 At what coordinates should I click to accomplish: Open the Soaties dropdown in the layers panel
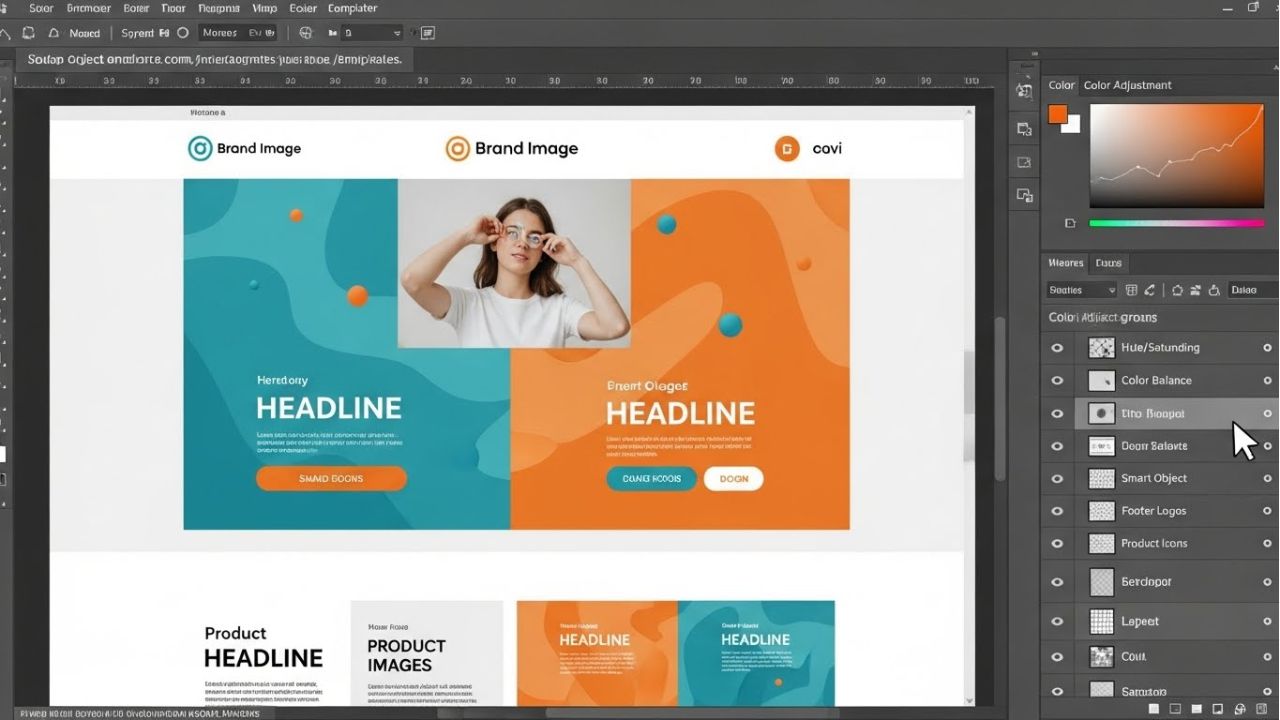point(1081,290)
